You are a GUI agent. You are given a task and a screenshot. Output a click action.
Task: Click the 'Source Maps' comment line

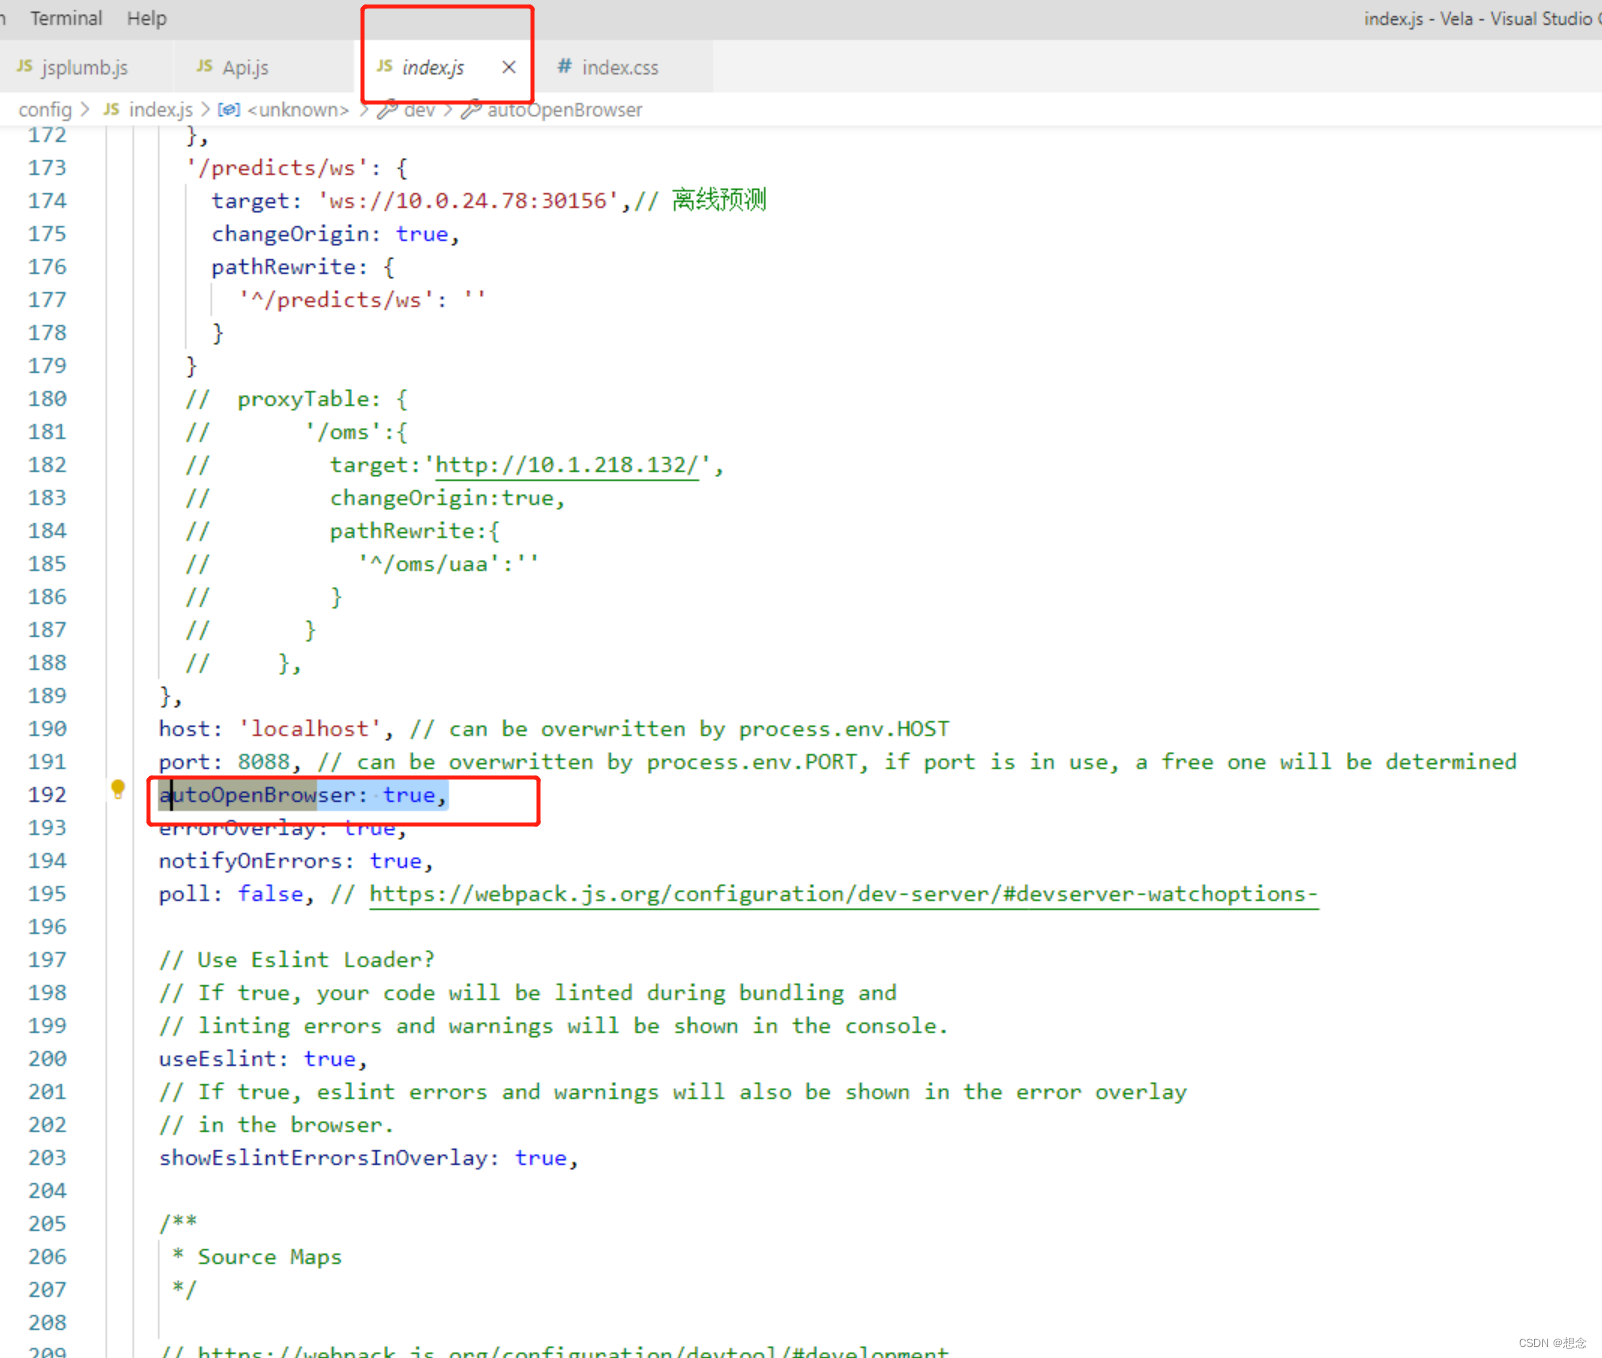257,1257
